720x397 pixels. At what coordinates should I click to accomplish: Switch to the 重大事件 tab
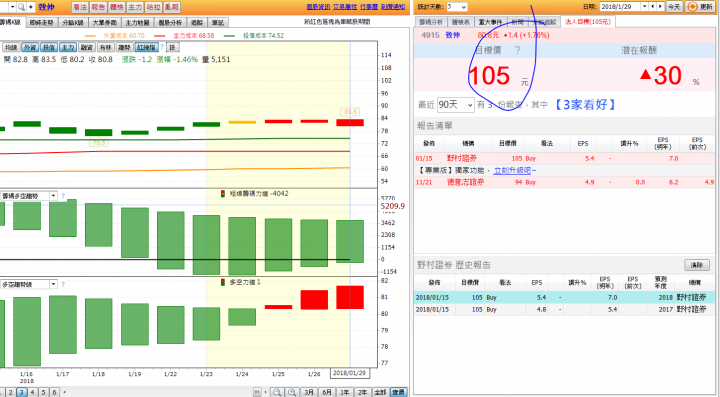pyautogui.click(x=490, y=22)
